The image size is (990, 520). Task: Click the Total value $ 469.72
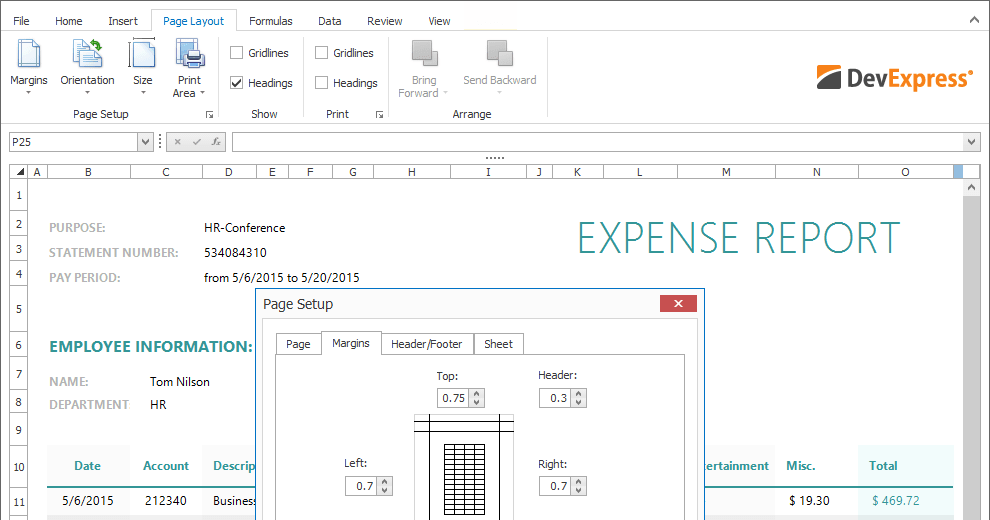pos(895,500)
